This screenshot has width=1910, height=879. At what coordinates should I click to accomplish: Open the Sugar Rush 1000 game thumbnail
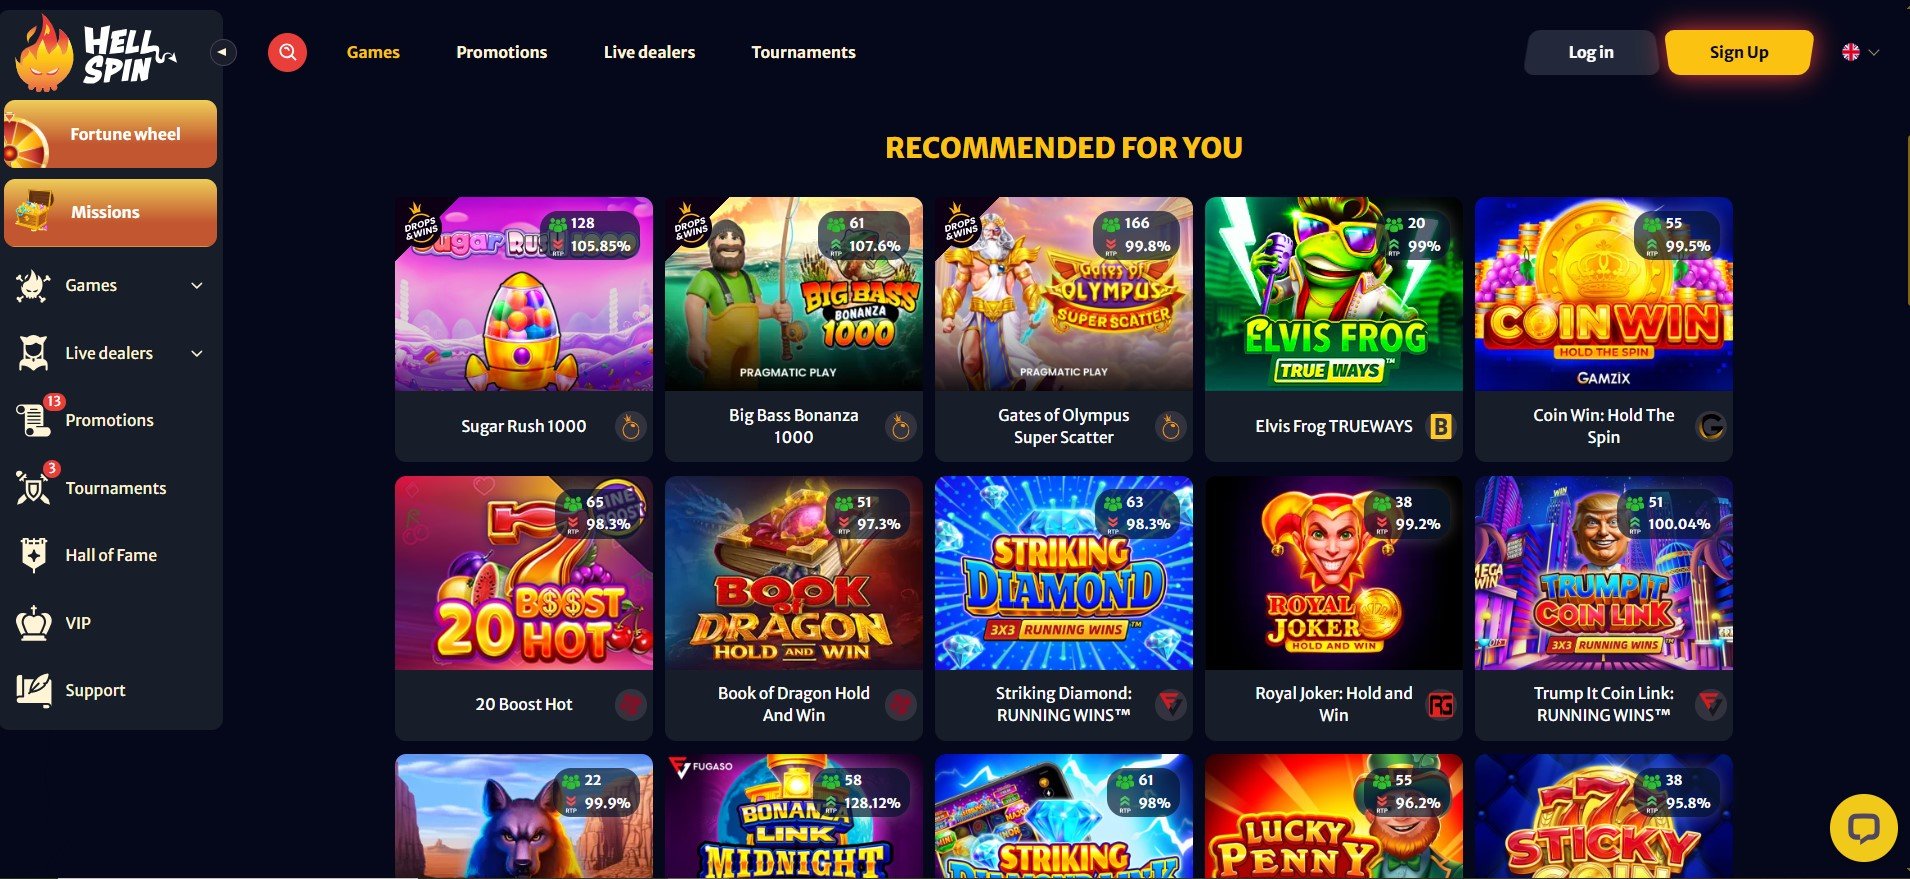click(524, 294)
